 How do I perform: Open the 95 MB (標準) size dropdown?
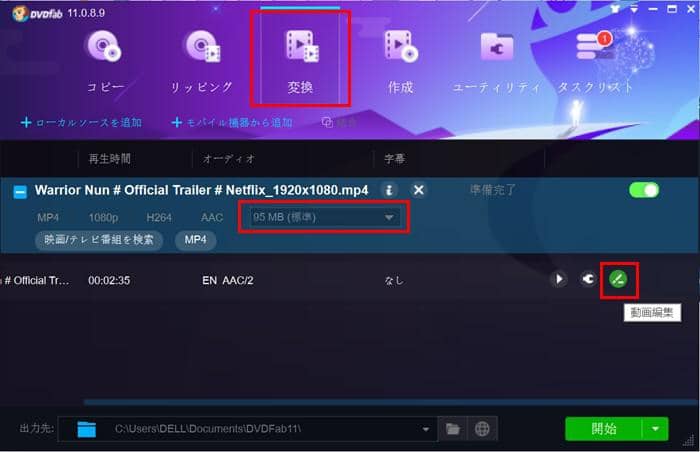(x=325, y=218)
